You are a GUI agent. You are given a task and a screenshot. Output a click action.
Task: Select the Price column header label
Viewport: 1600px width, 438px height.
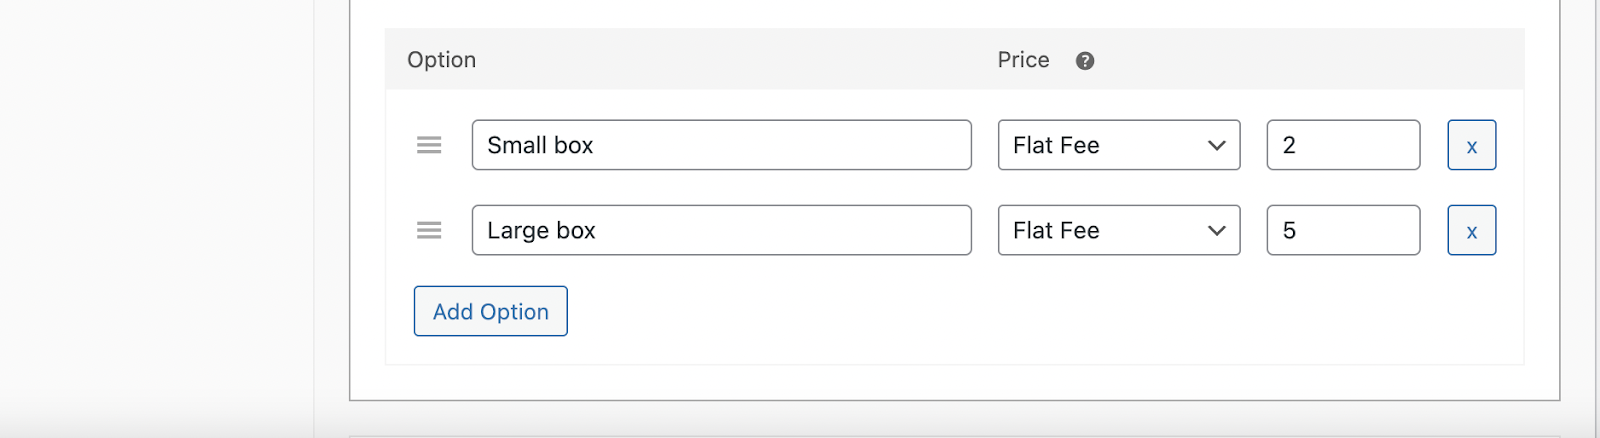(1023, 60)
